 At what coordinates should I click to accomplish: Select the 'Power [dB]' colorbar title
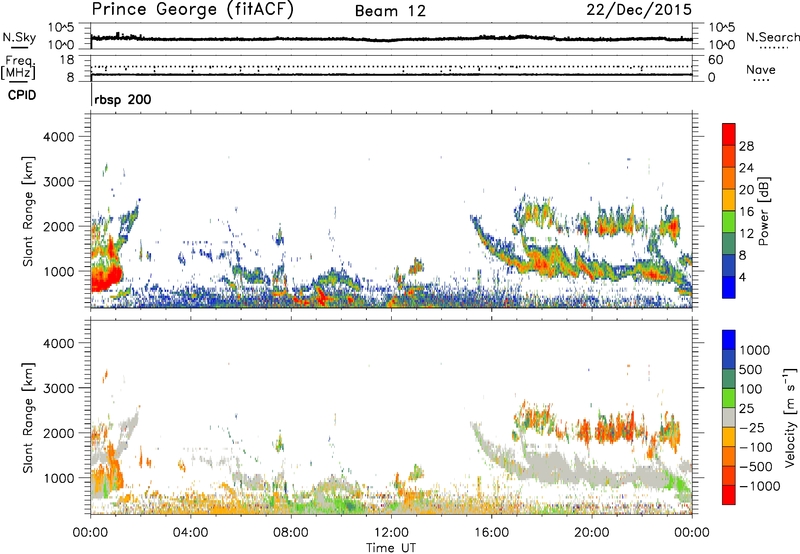(x=763, y=211)
